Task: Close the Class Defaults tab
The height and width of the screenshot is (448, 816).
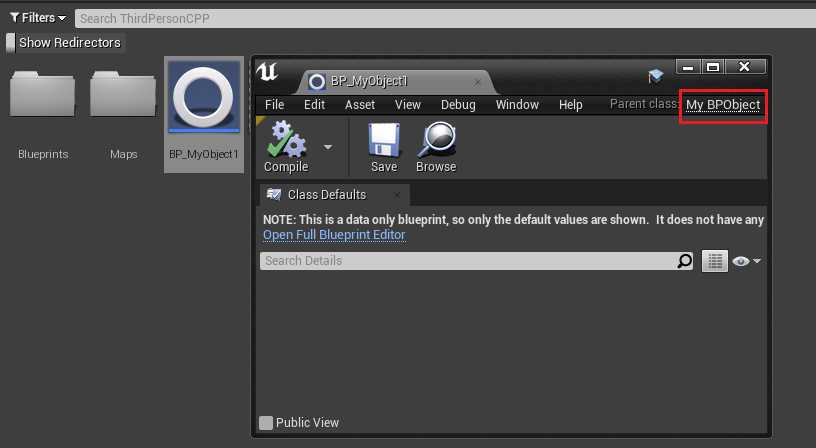Action: click(x=397, y=195)
